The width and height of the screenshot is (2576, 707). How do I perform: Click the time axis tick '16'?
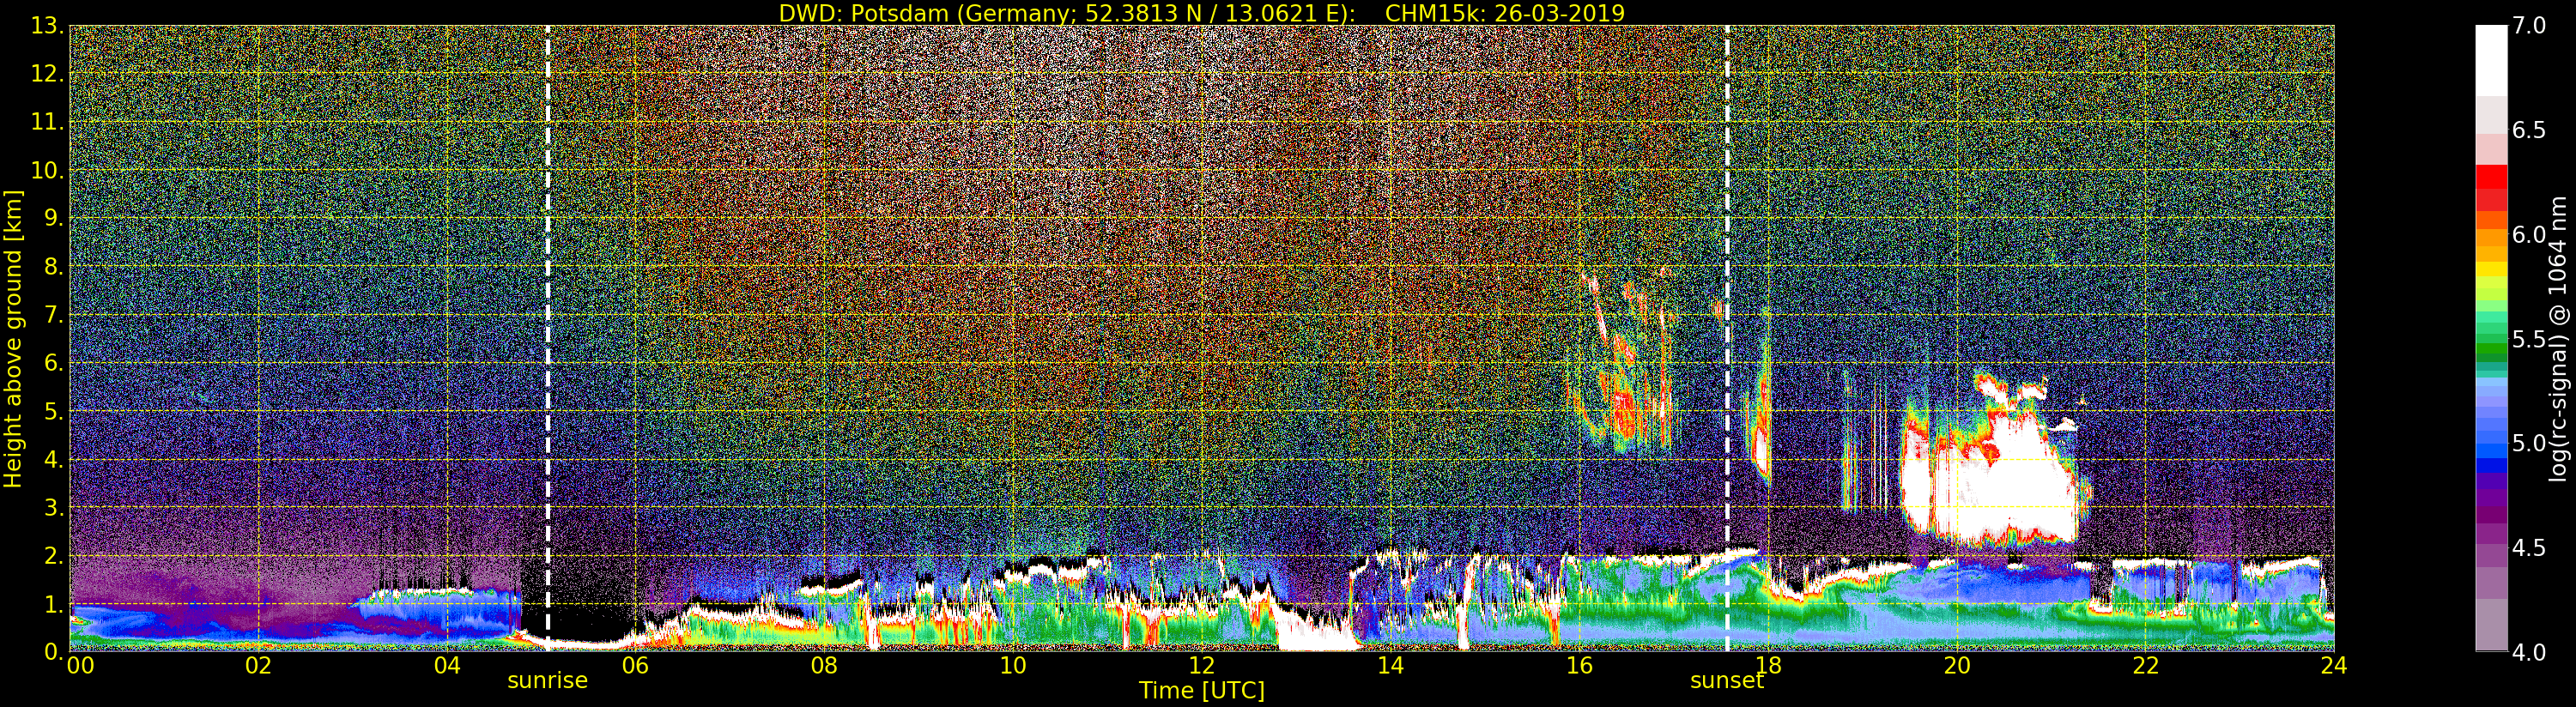point(1579,666)
